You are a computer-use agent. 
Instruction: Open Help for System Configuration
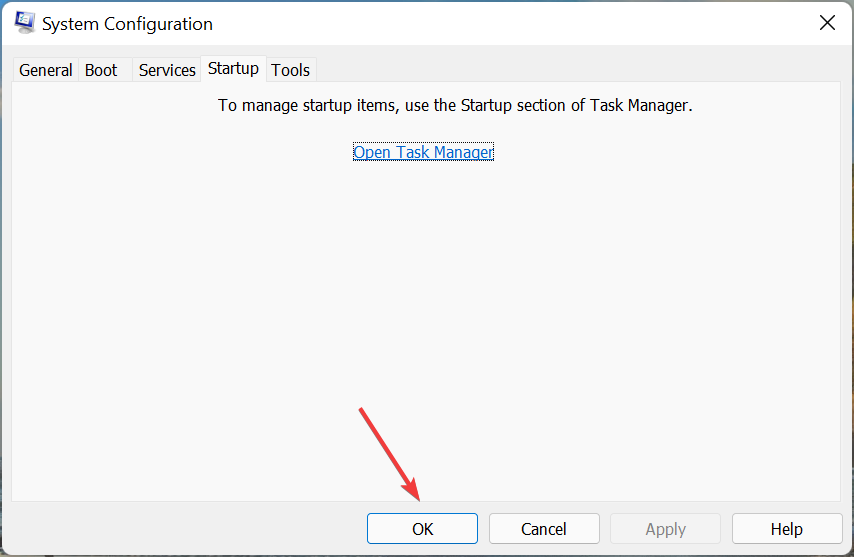[x=787, y=529]
